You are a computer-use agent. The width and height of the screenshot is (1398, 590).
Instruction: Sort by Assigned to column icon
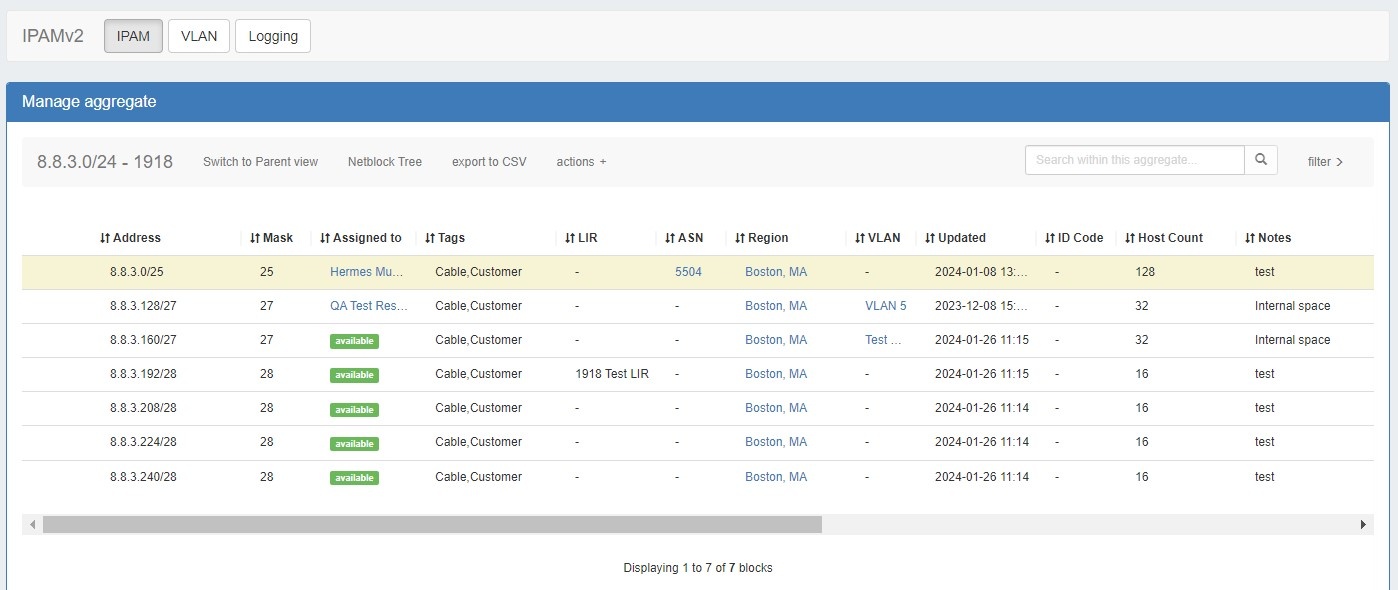[x=325, y=238]
